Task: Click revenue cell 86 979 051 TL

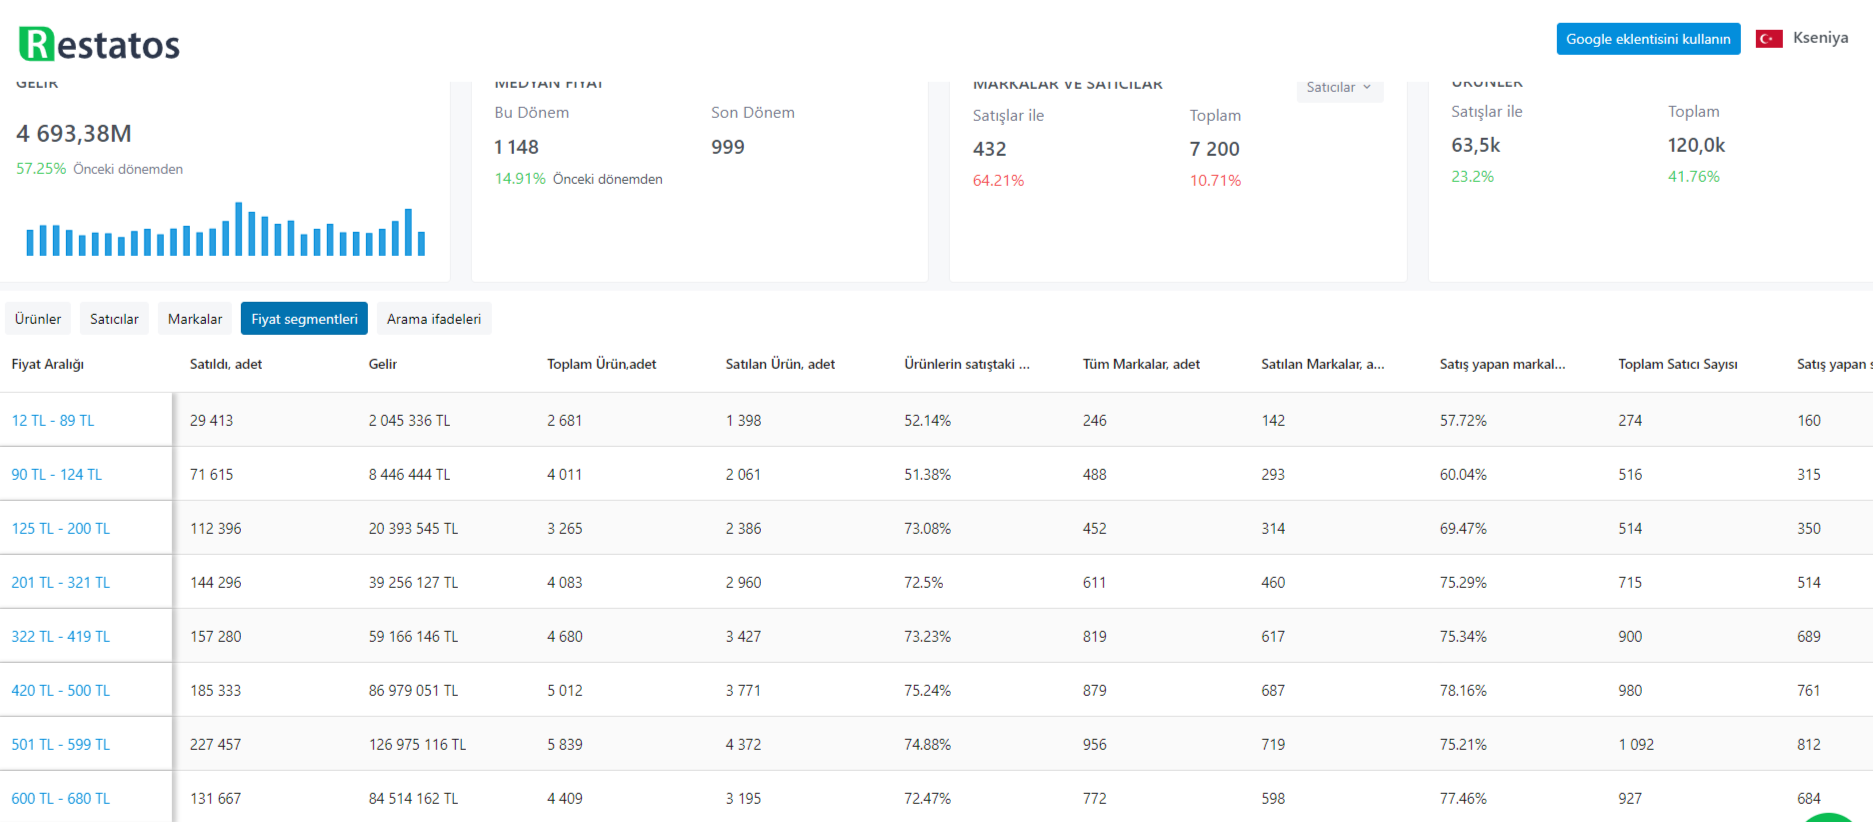Action: 413,691
